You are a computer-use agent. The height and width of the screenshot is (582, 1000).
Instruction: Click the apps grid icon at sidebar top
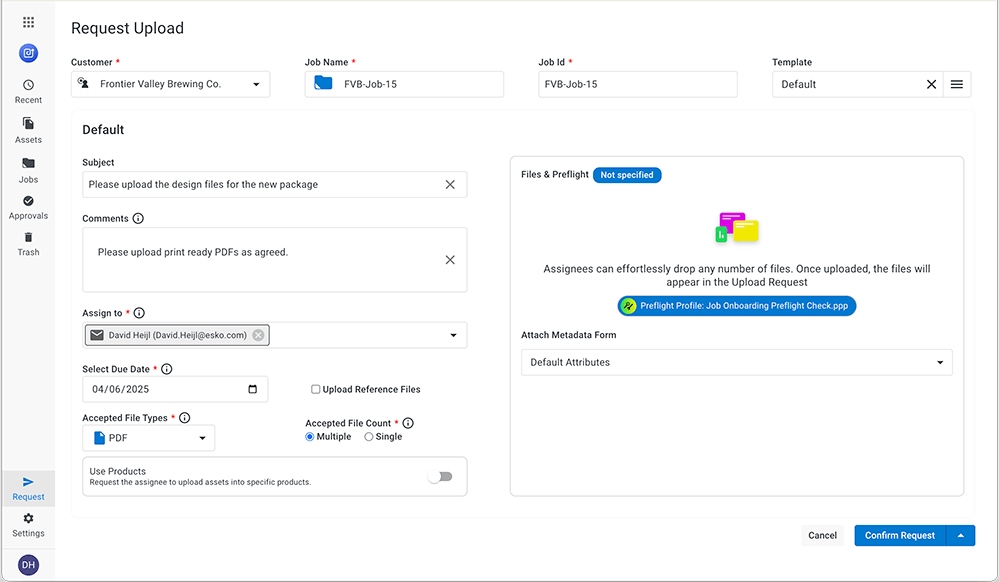[x=28, y=21]
